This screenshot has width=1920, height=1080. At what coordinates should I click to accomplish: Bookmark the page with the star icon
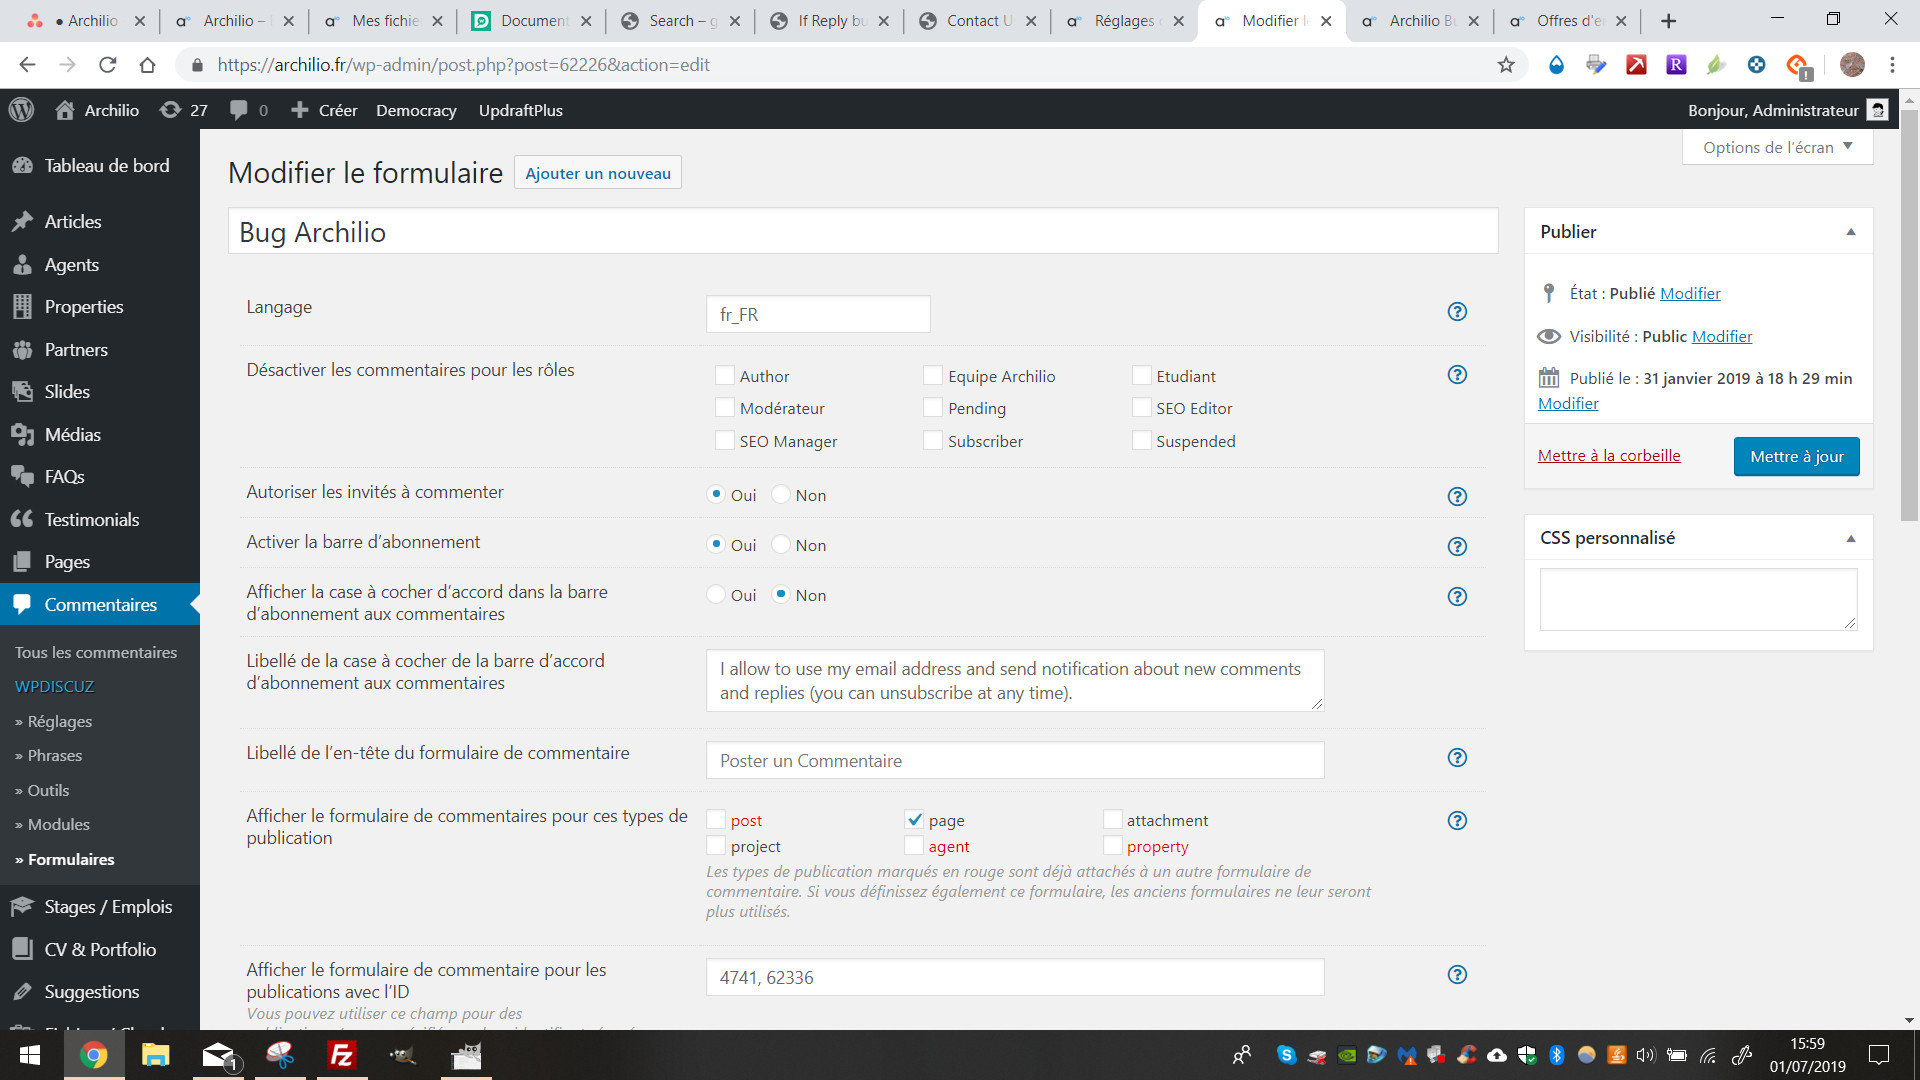pyautogui.click(x=1506, y=65)
